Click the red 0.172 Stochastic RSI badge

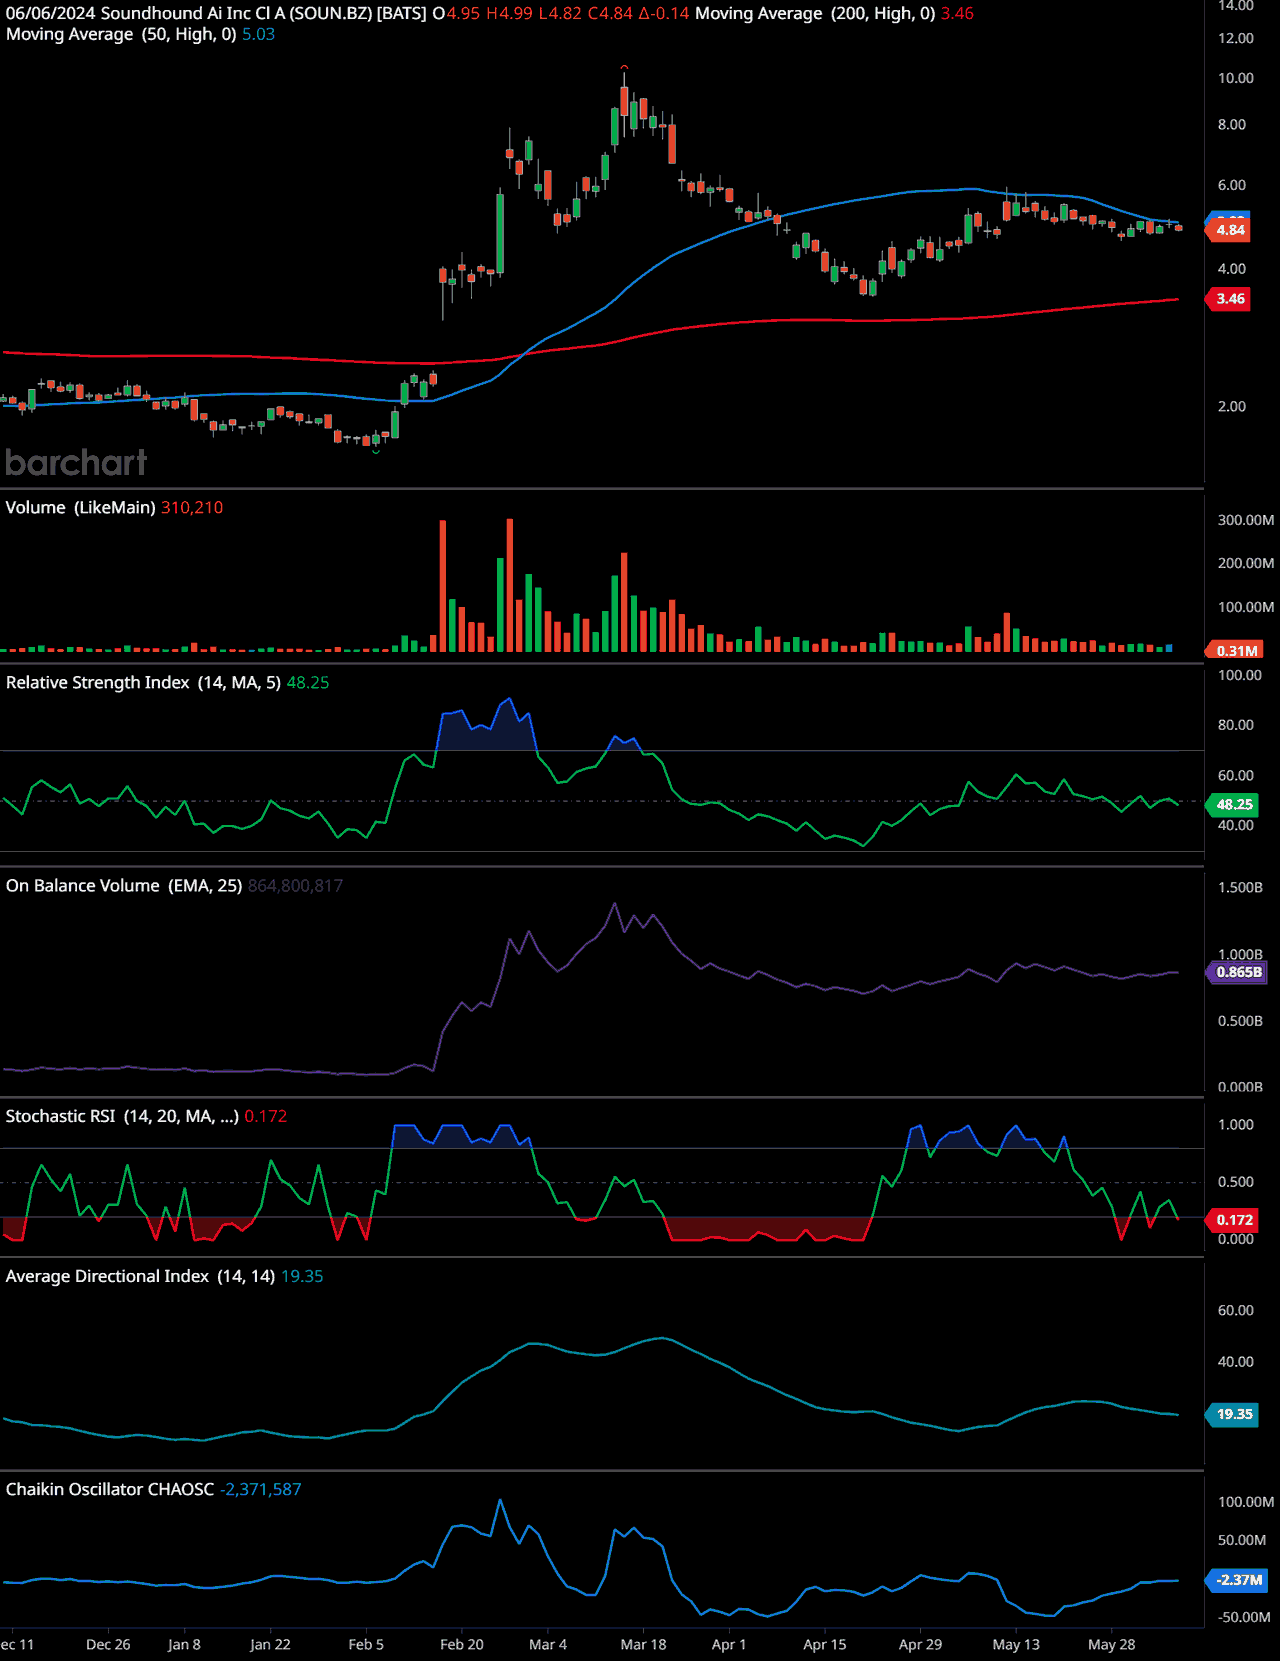(x=1234, y=1220)
